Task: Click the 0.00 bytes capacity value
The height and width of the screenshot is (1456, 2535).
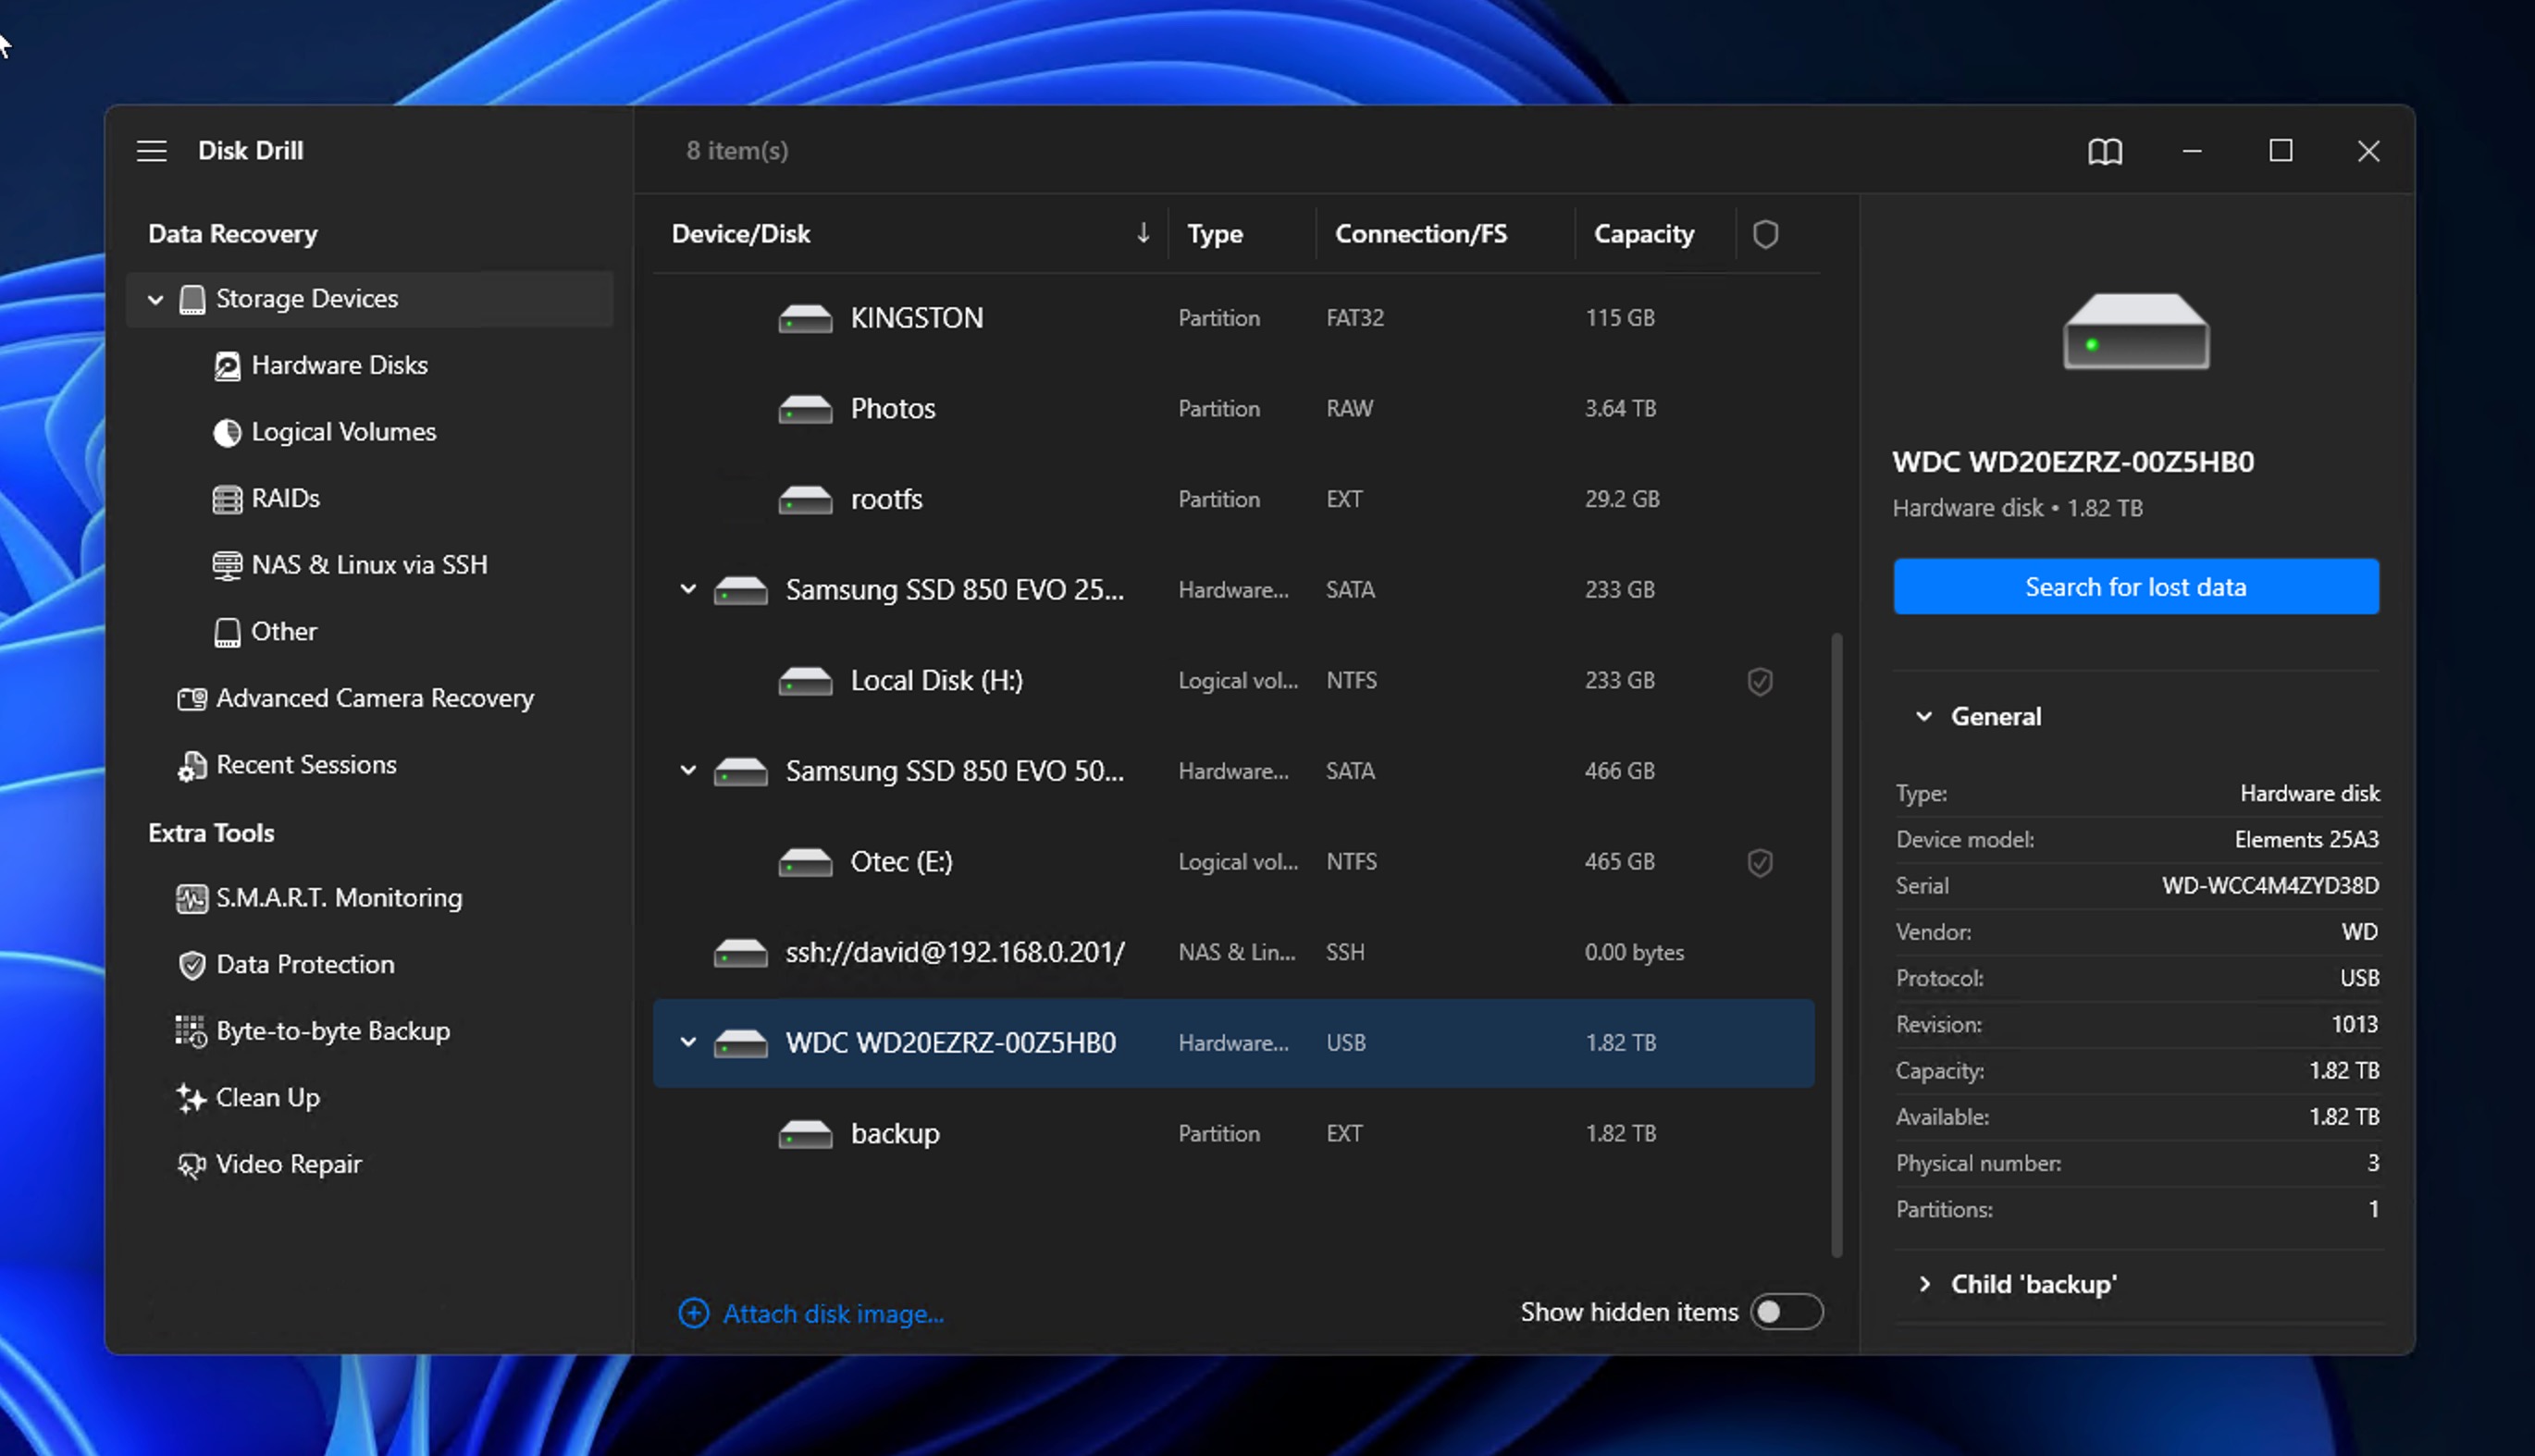Action: pos(1633,953)
